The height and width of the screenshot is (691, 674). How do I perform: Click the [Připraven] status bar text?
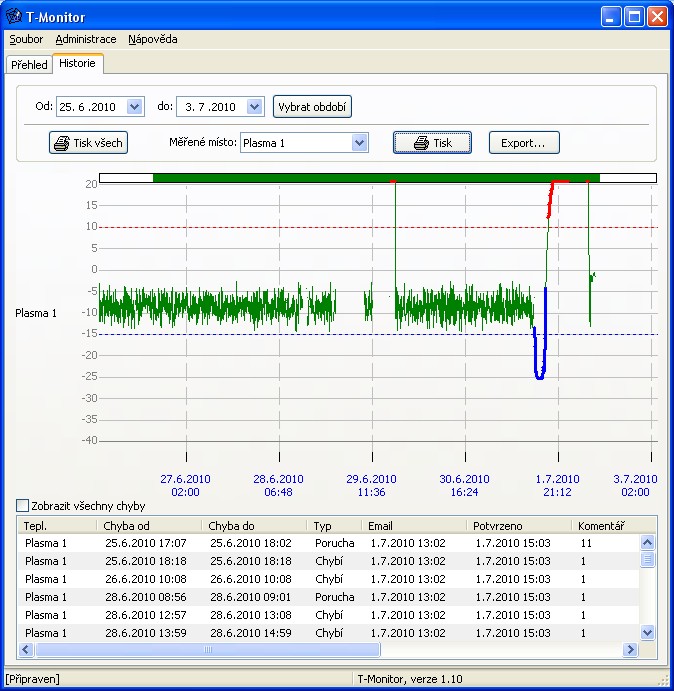click(32, 679)
